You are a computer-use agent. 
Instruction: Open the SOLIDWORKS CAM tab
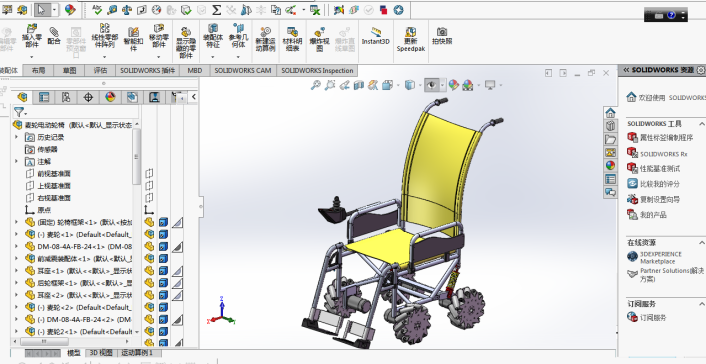click(x=243, y=70)
